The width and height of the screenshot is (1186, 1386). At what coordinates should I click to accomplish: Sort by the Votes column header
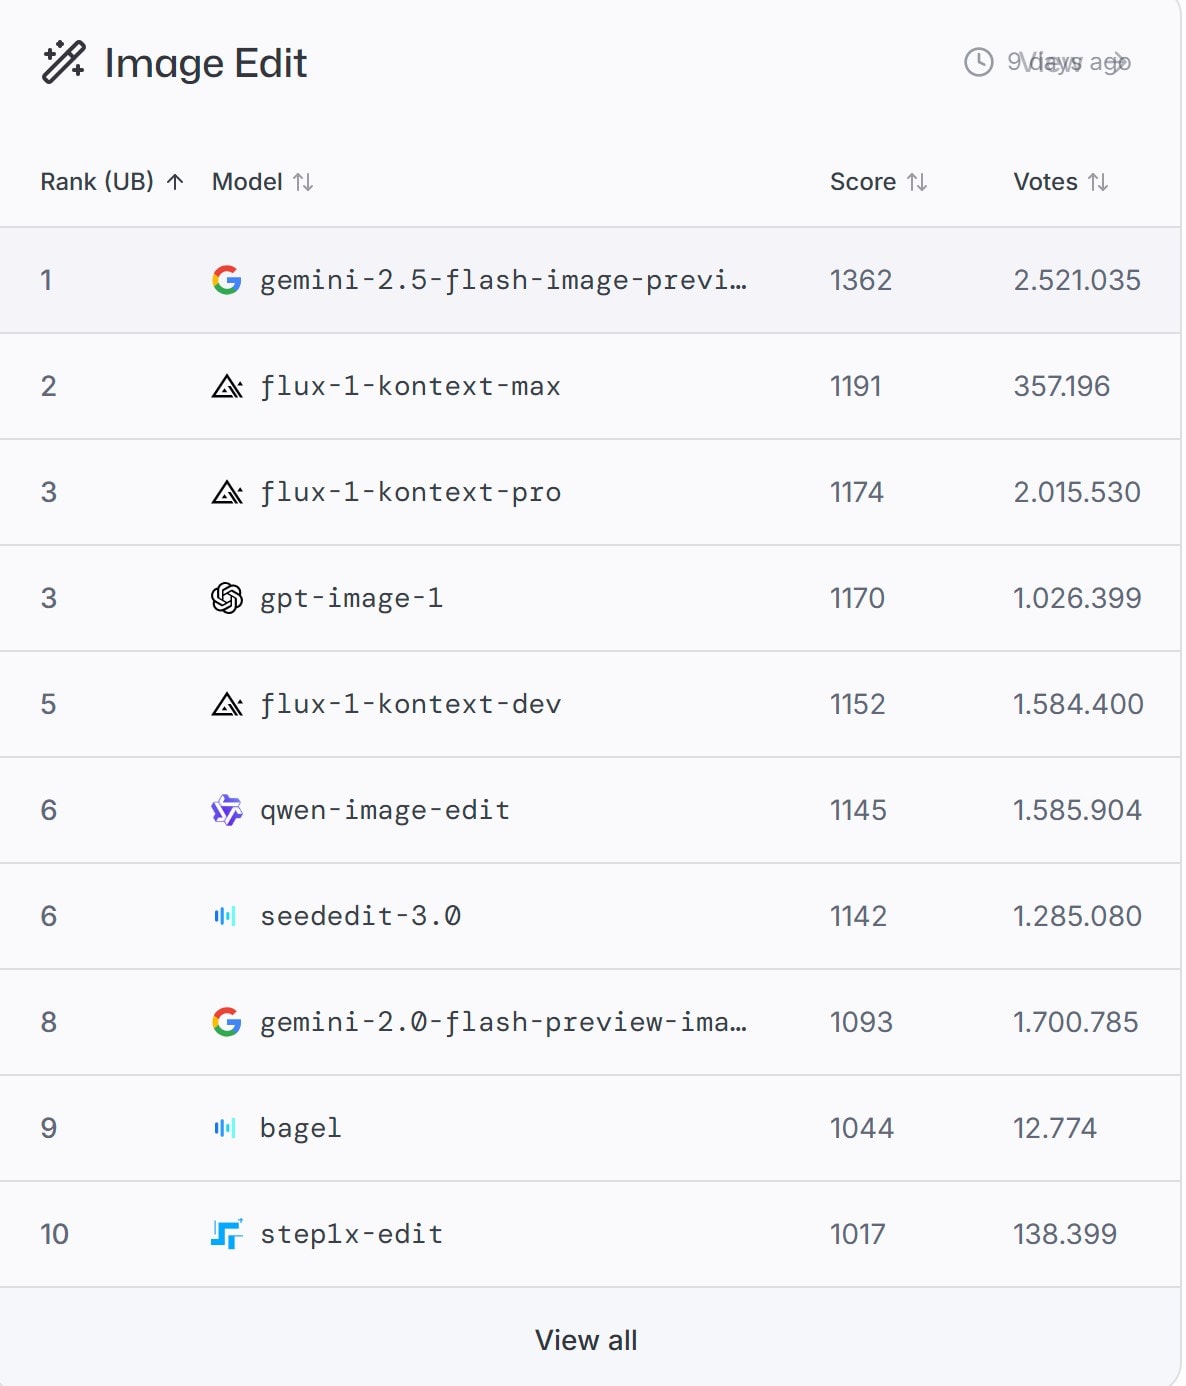(x=1061, y=182)
